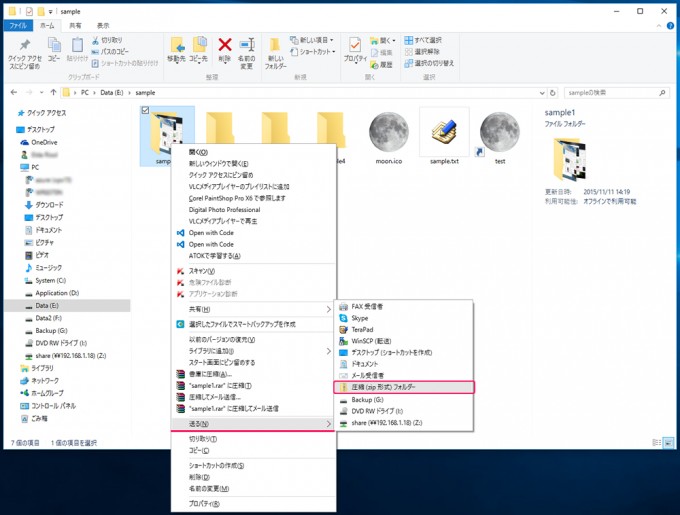Select first Open with Code entry
This screenshot has width=680, height=515.
253,233
